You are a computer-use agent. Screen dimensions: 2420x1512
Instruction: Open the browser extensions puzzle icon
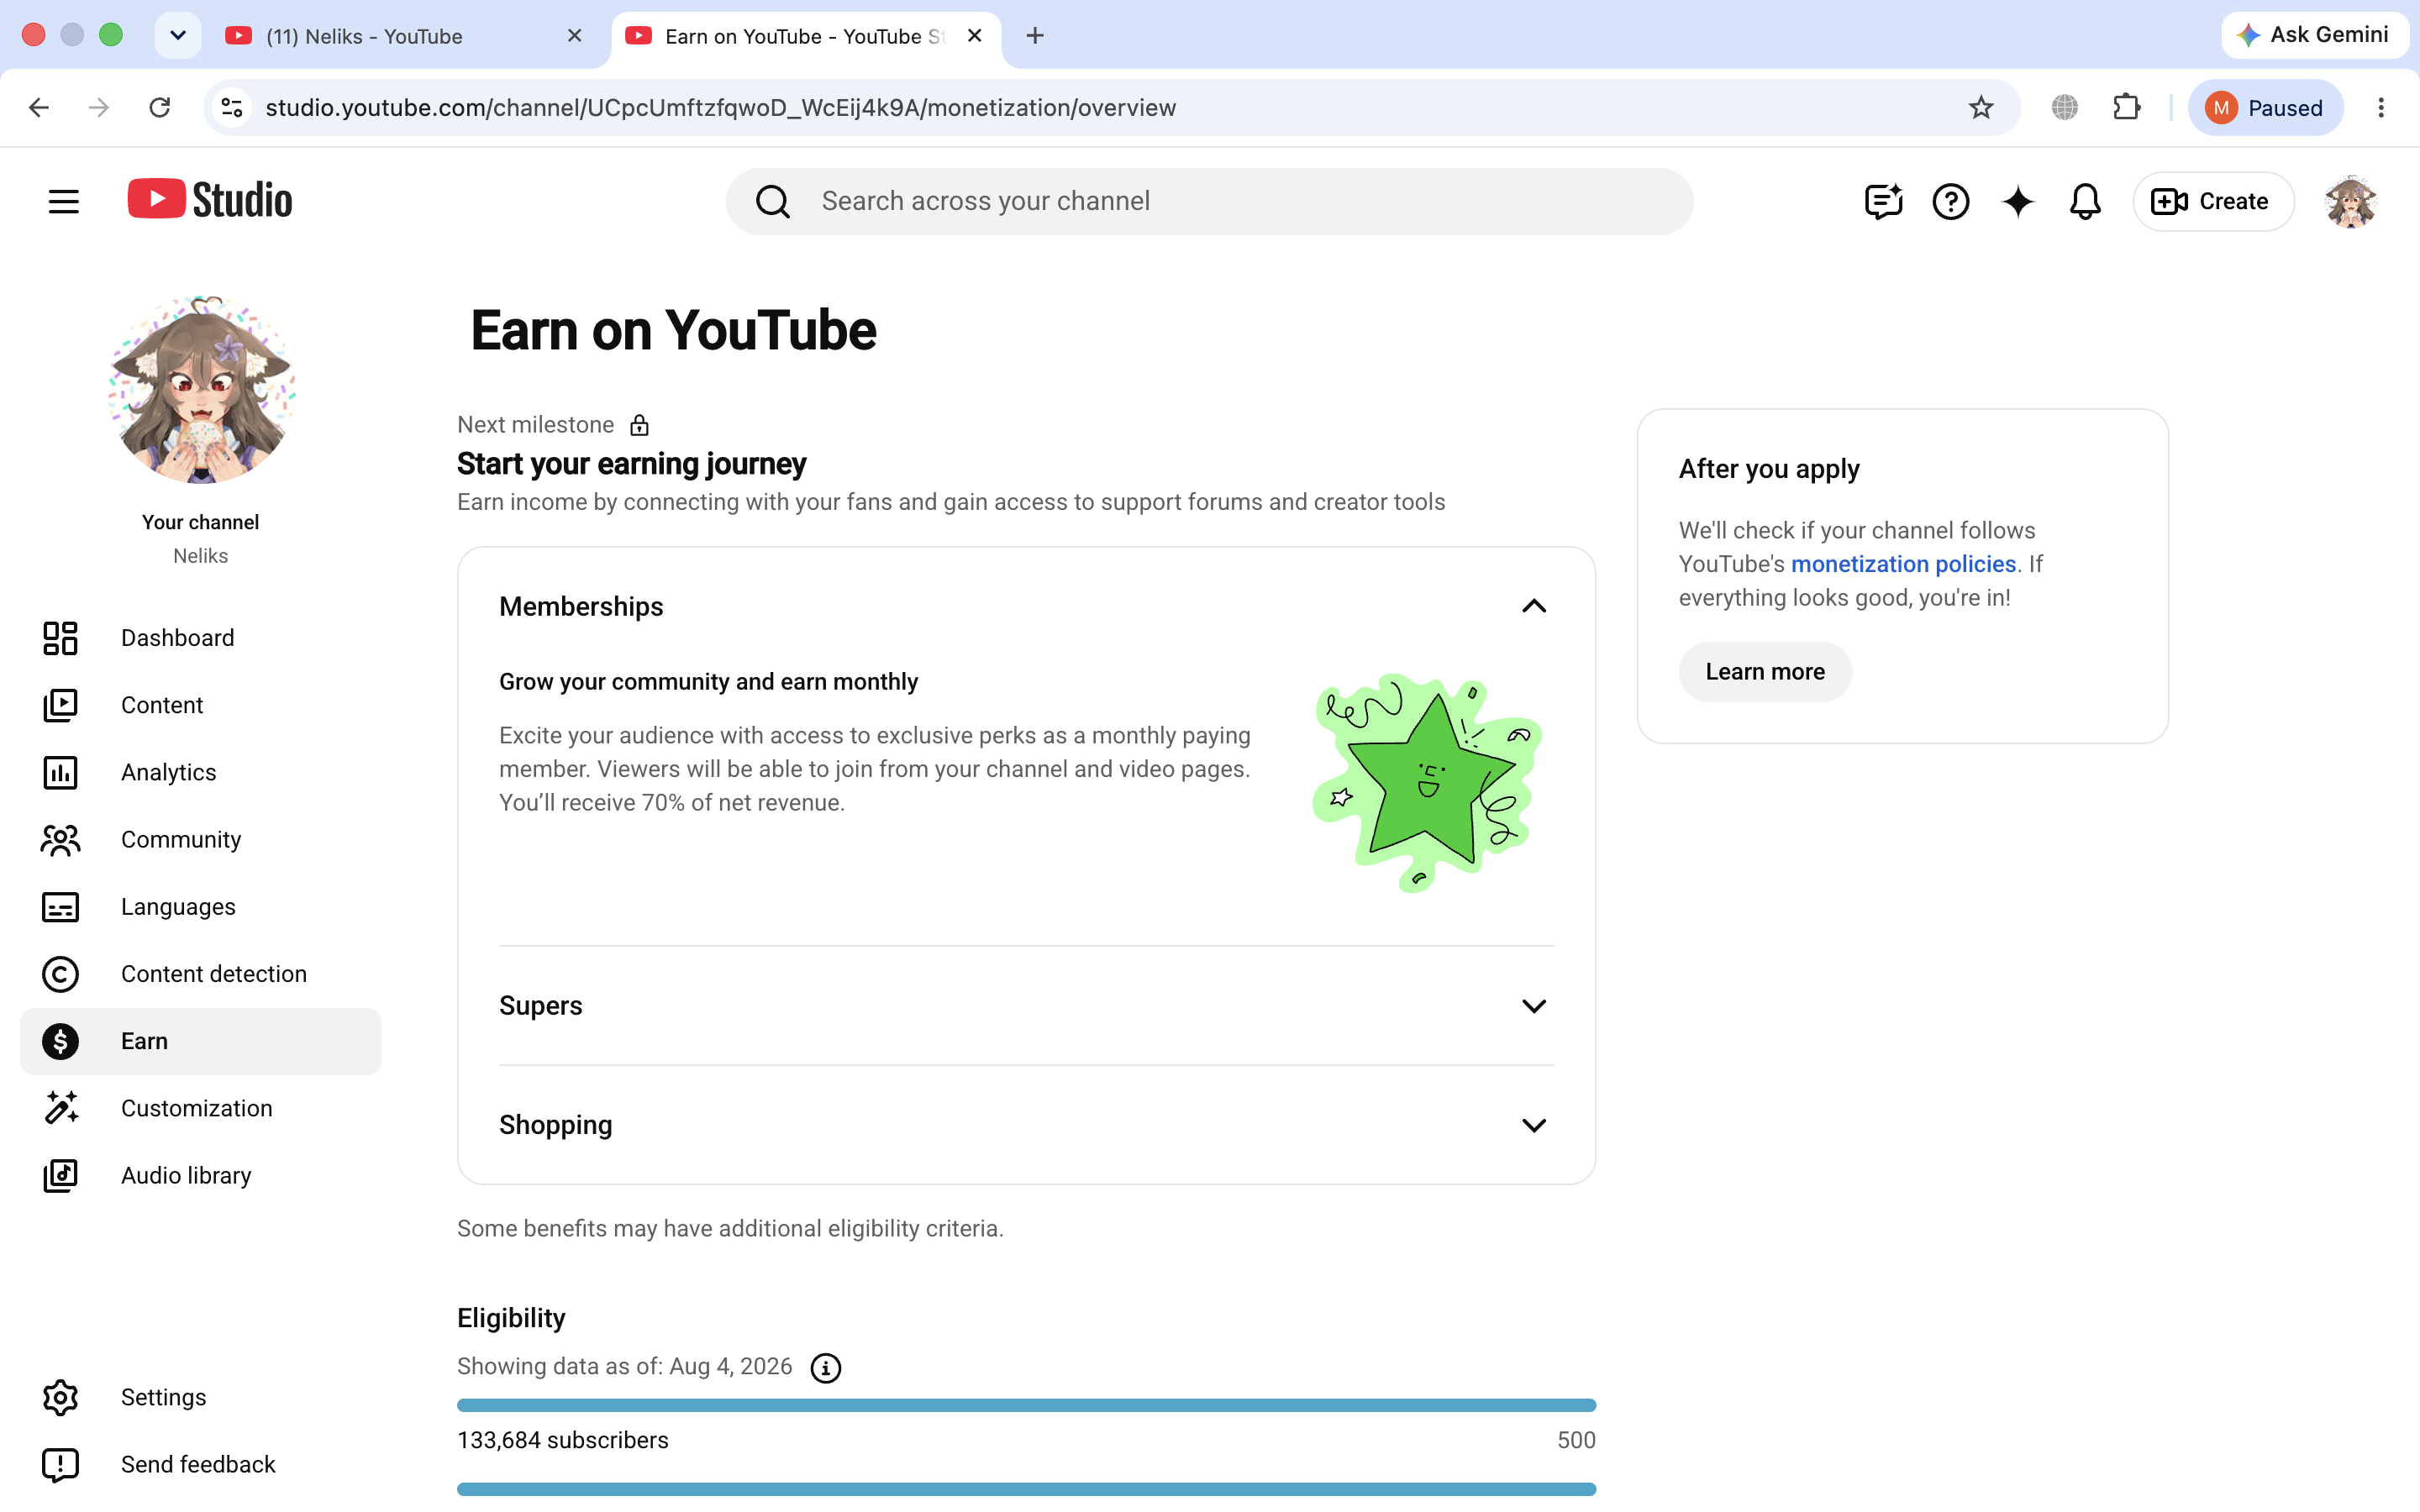pyautogui.click(x=2126, y=107)
